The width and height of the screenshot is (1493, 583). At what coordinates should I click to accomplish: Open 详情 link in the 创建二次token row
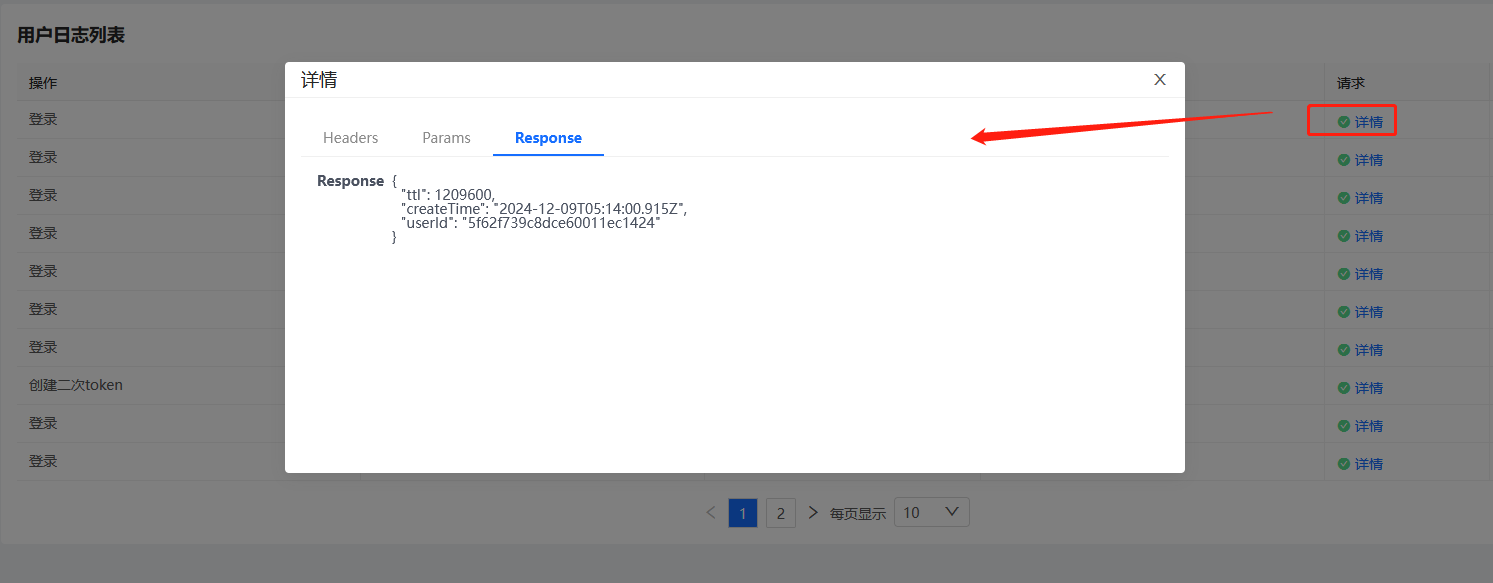pos(1369,388)
